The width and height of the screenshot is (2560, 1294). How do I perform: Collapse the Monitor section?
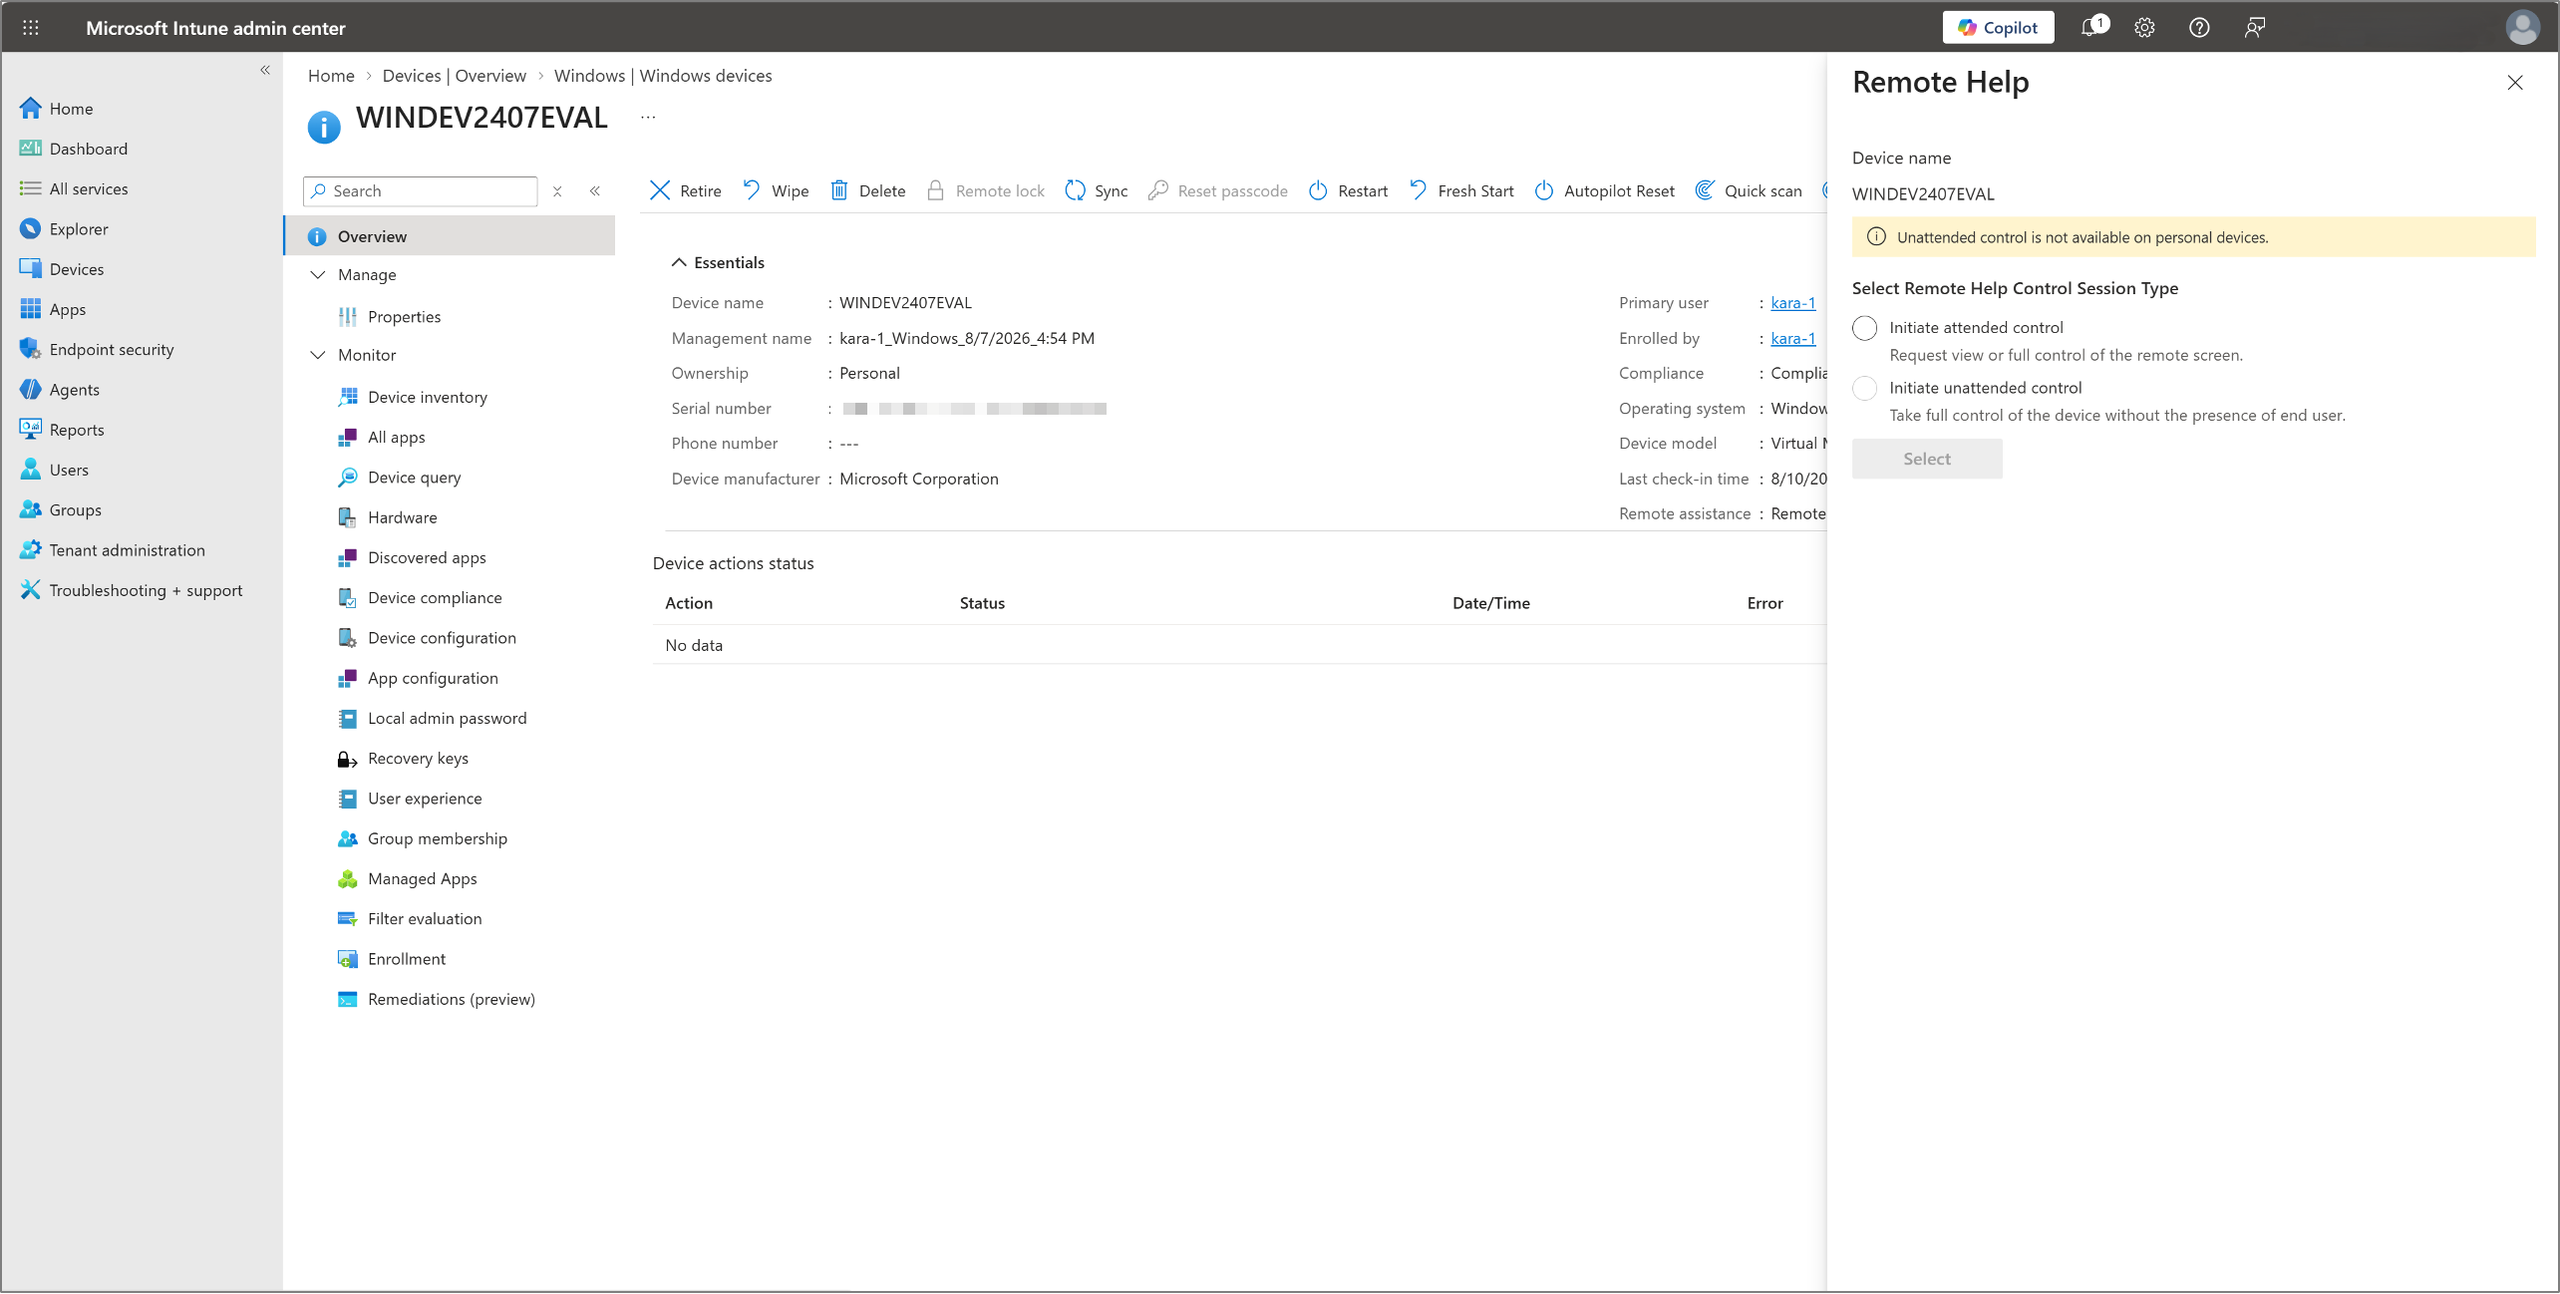318,355
